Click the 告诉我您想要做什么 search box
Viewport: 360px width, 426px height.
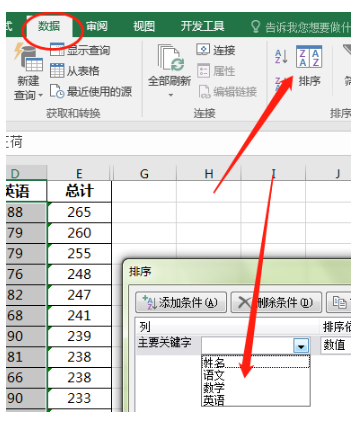[x=300, y=27]
